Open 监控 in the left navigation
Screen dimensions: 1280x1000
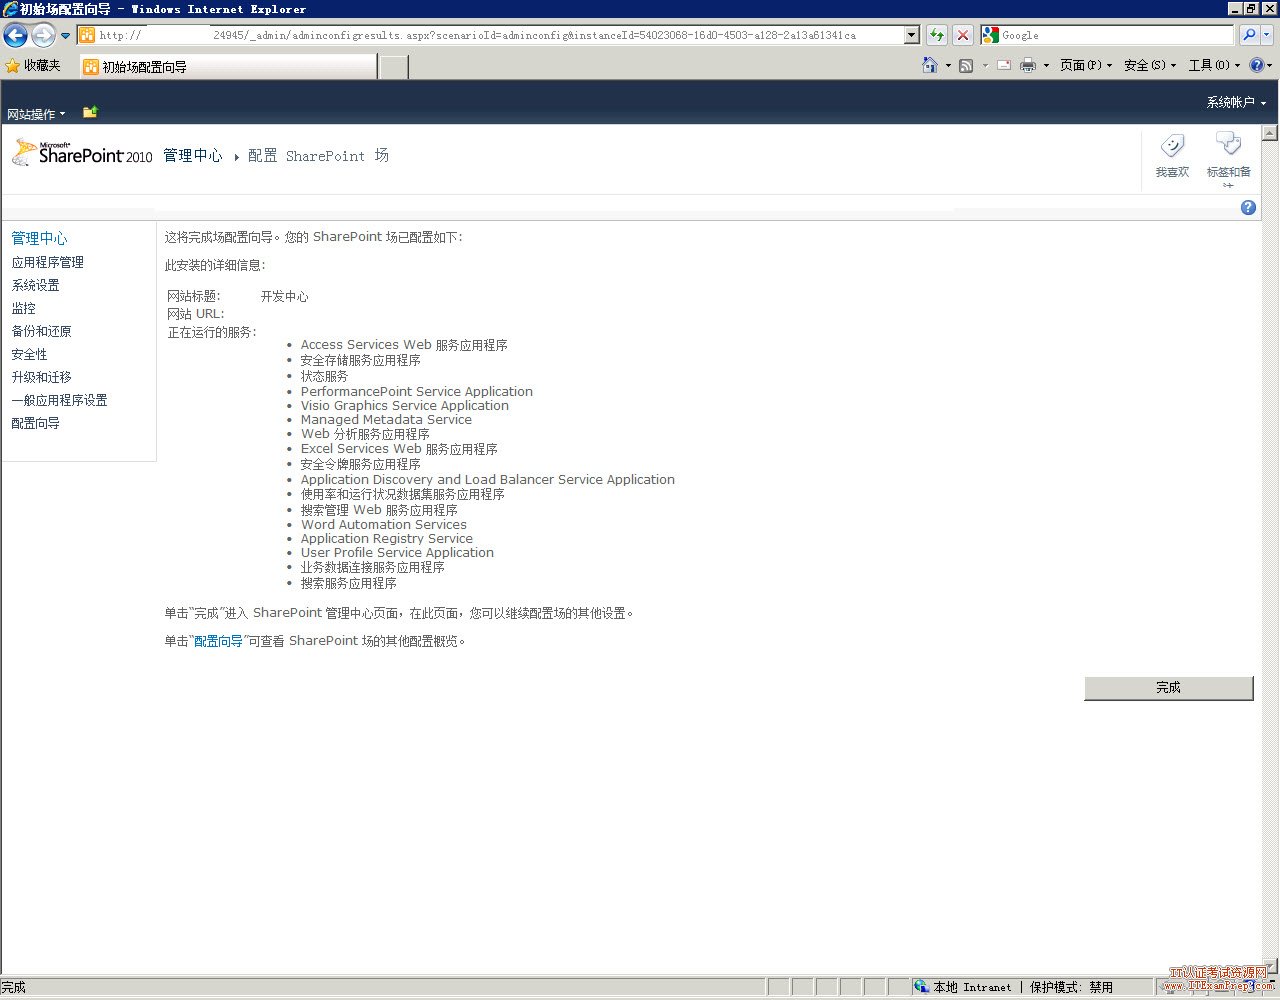pos(23,308)
